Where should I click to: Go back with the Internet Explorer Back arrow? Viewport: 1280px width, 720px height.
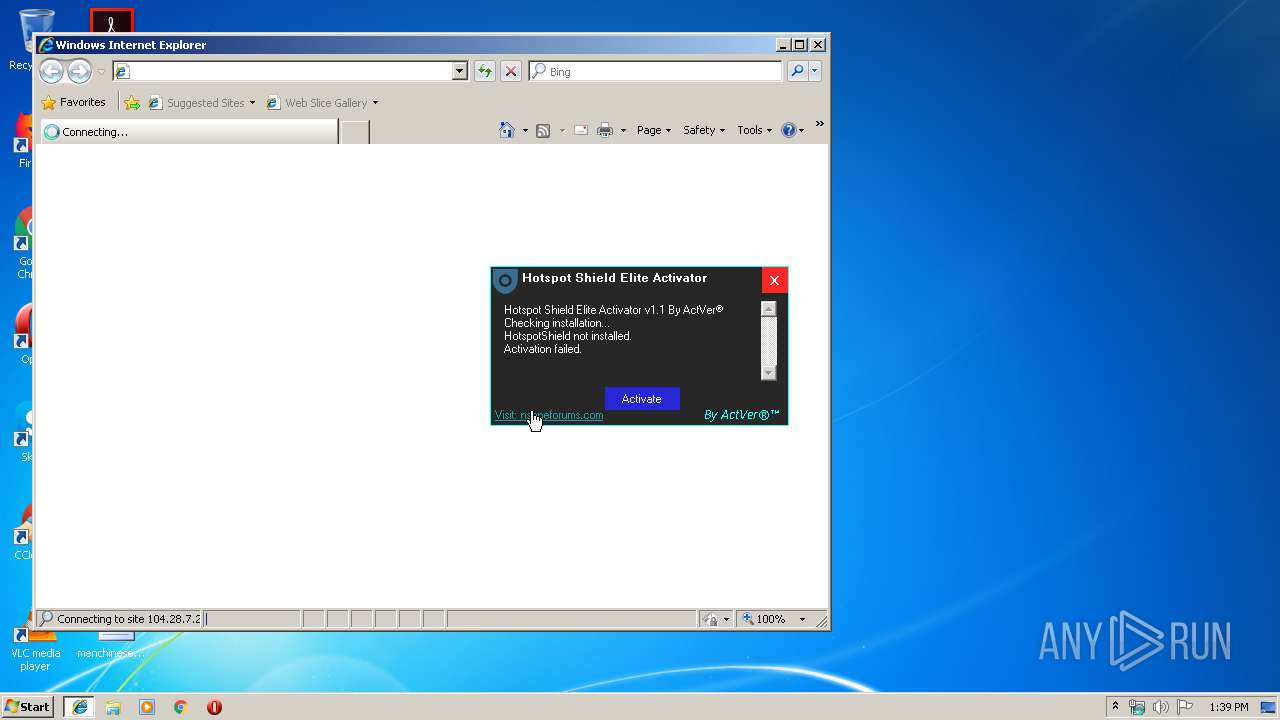[51, 71]
